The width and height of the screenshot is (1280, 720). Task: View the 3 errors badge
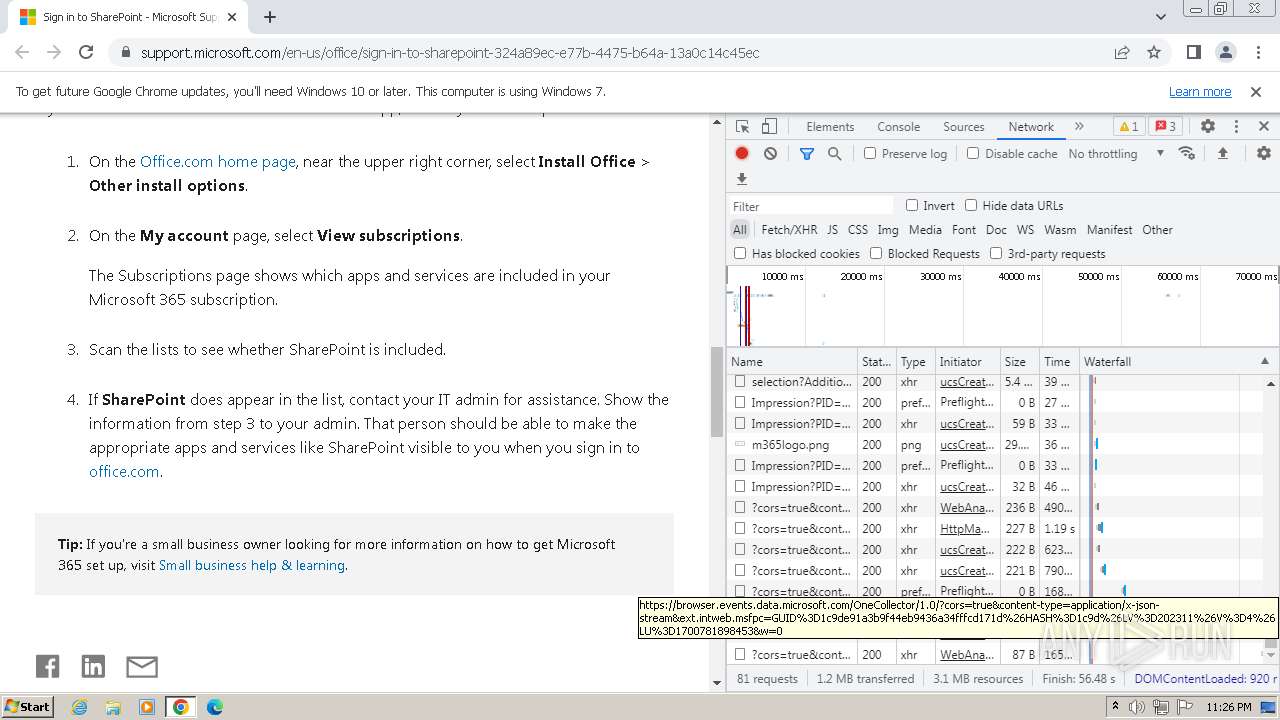click(x=1166, y=127)
